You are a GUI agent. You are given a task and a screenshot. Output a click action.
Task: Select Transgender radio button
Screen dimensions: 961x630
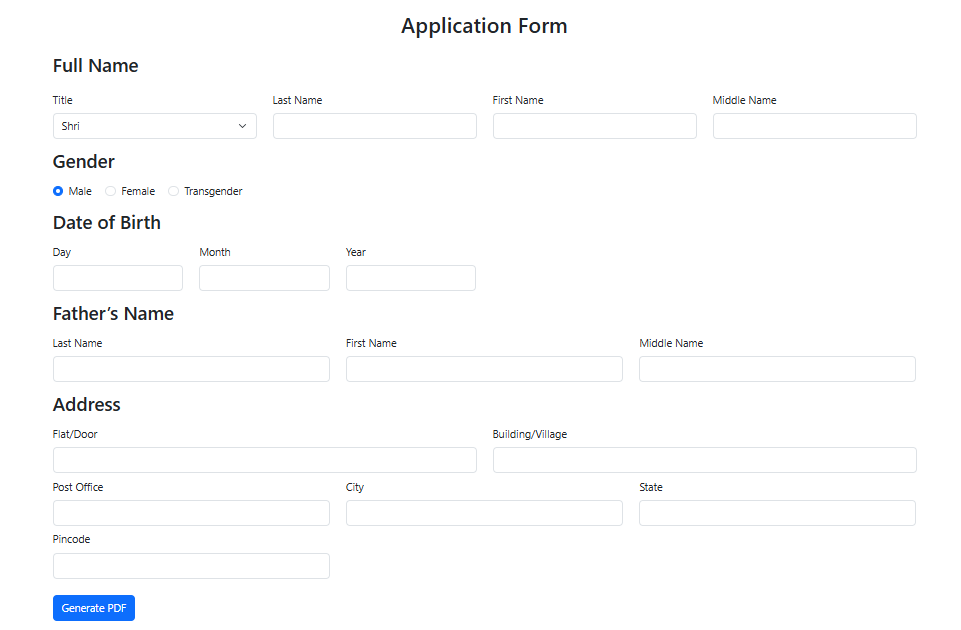pos(174,191)
